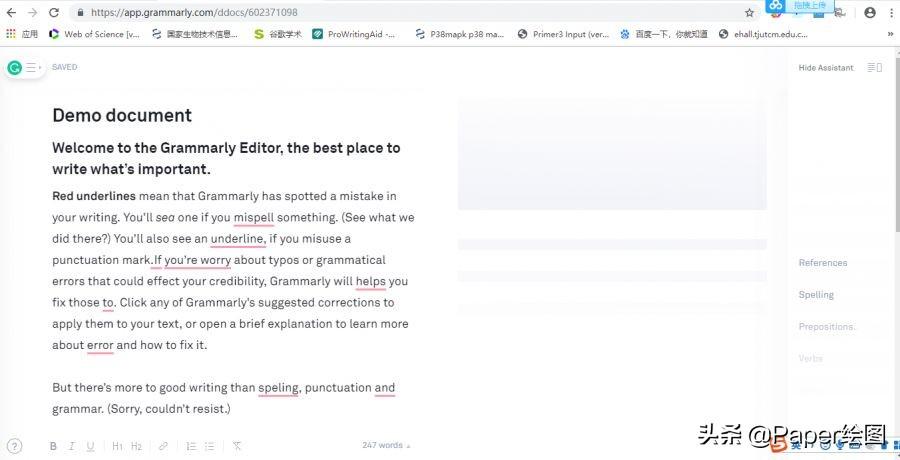The height and width of the screenshot is (460, 900).
Task: Go back with browser back arrow
Action: coord(11,12)
